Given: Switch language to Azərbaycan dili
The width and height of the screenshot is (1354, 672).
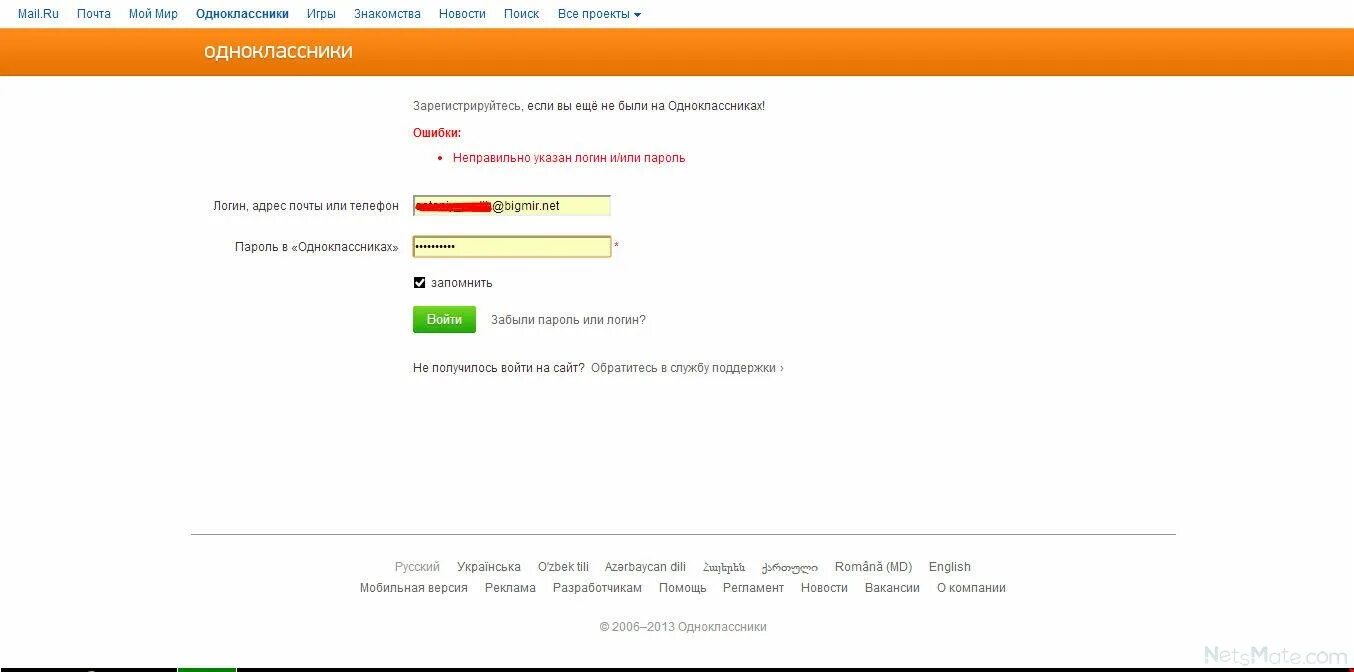Looking at the screenshot, I should pos(645,567).
